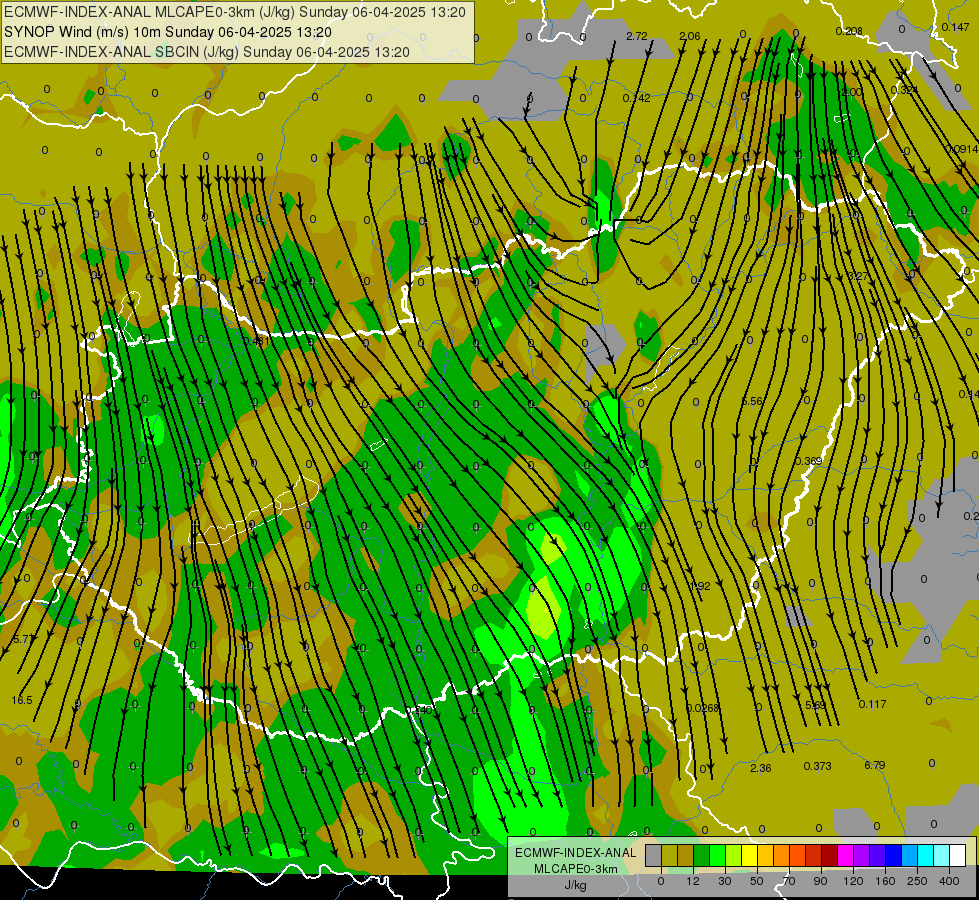The width and height of the screenshot is (979, 900).
Task: Choose the red-orange legend swatch above 70
Action: click(798, 855)
